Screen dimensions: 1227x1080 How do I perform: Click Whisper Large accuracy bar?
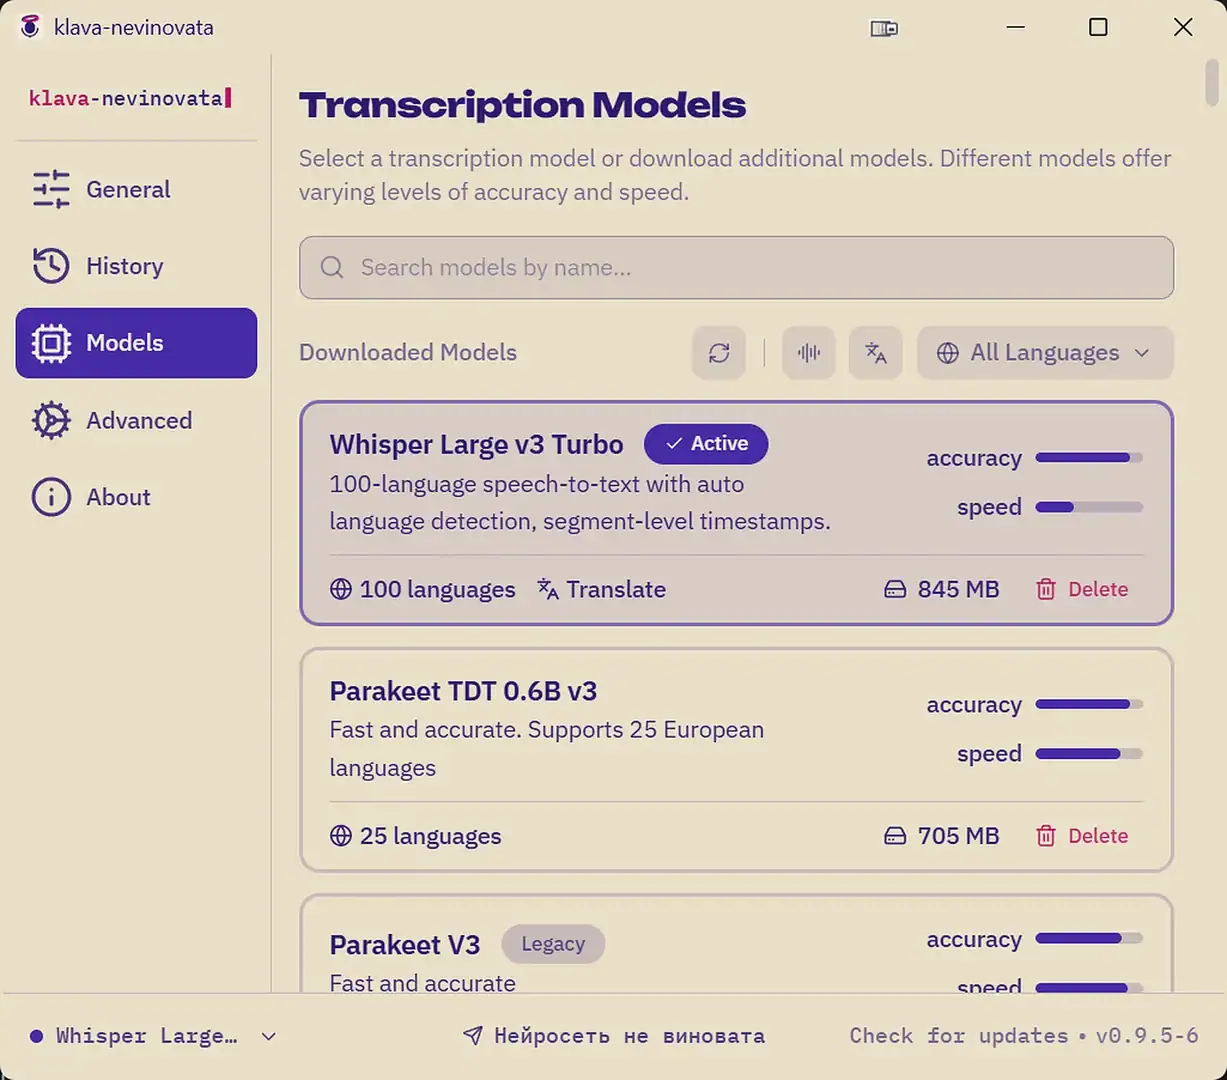1089,458
